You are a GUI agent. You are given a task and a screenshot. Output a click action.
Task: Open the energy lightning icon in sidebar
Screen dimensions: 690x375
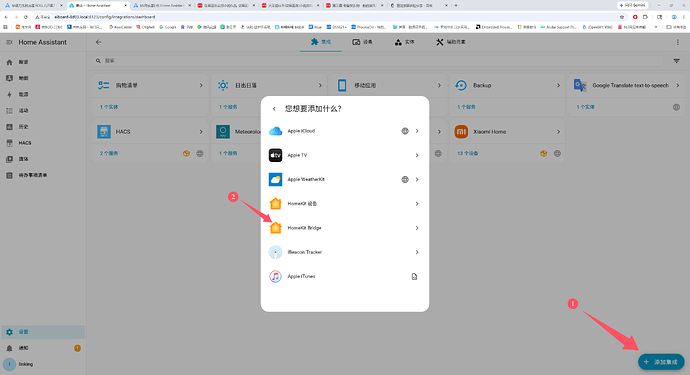click(9, 94)
